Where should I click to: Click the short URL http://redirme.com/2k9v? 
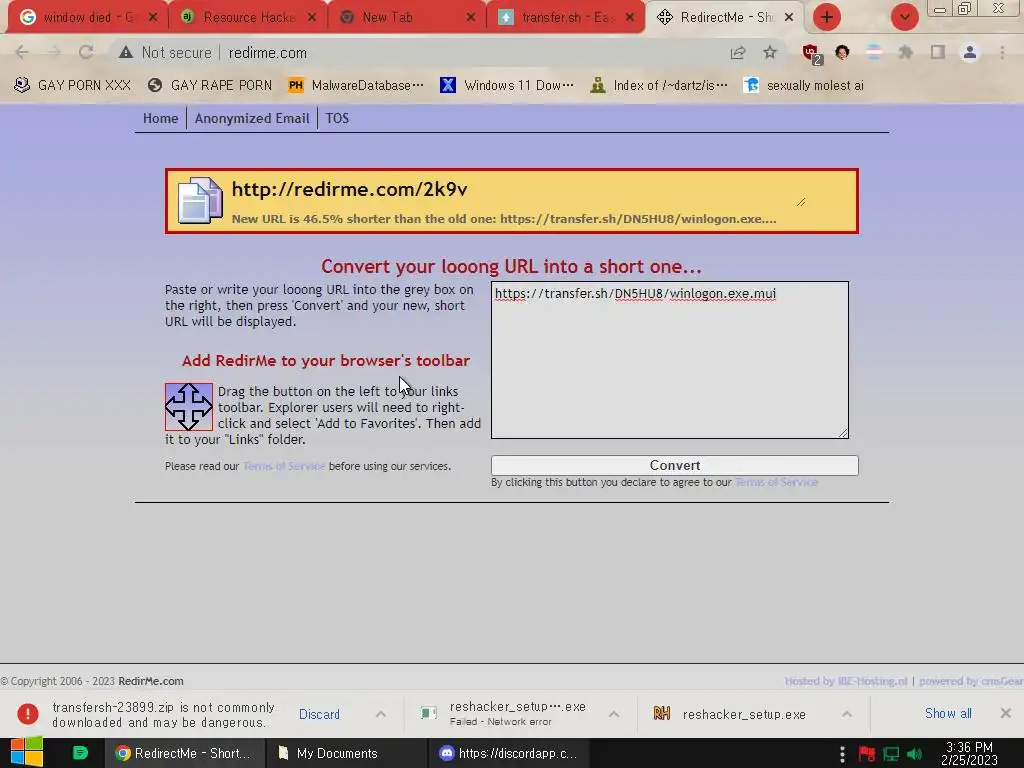pyautogui.click(x=349, y=189)
